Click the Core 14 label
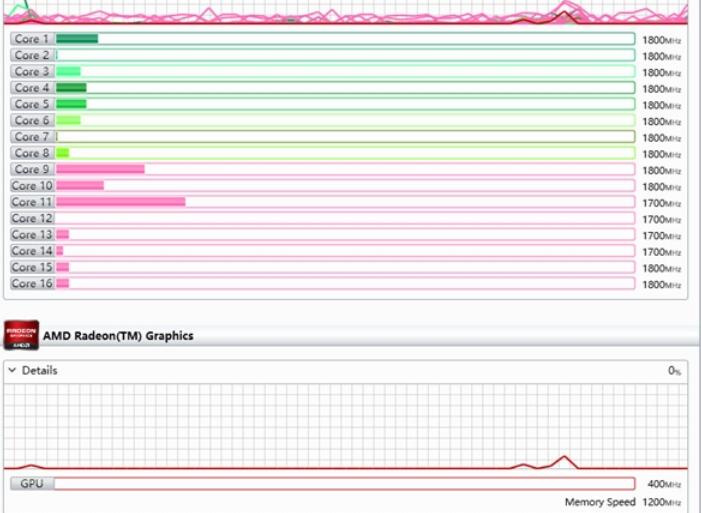This screenshot has height=513, width=701. pos(32,251)
